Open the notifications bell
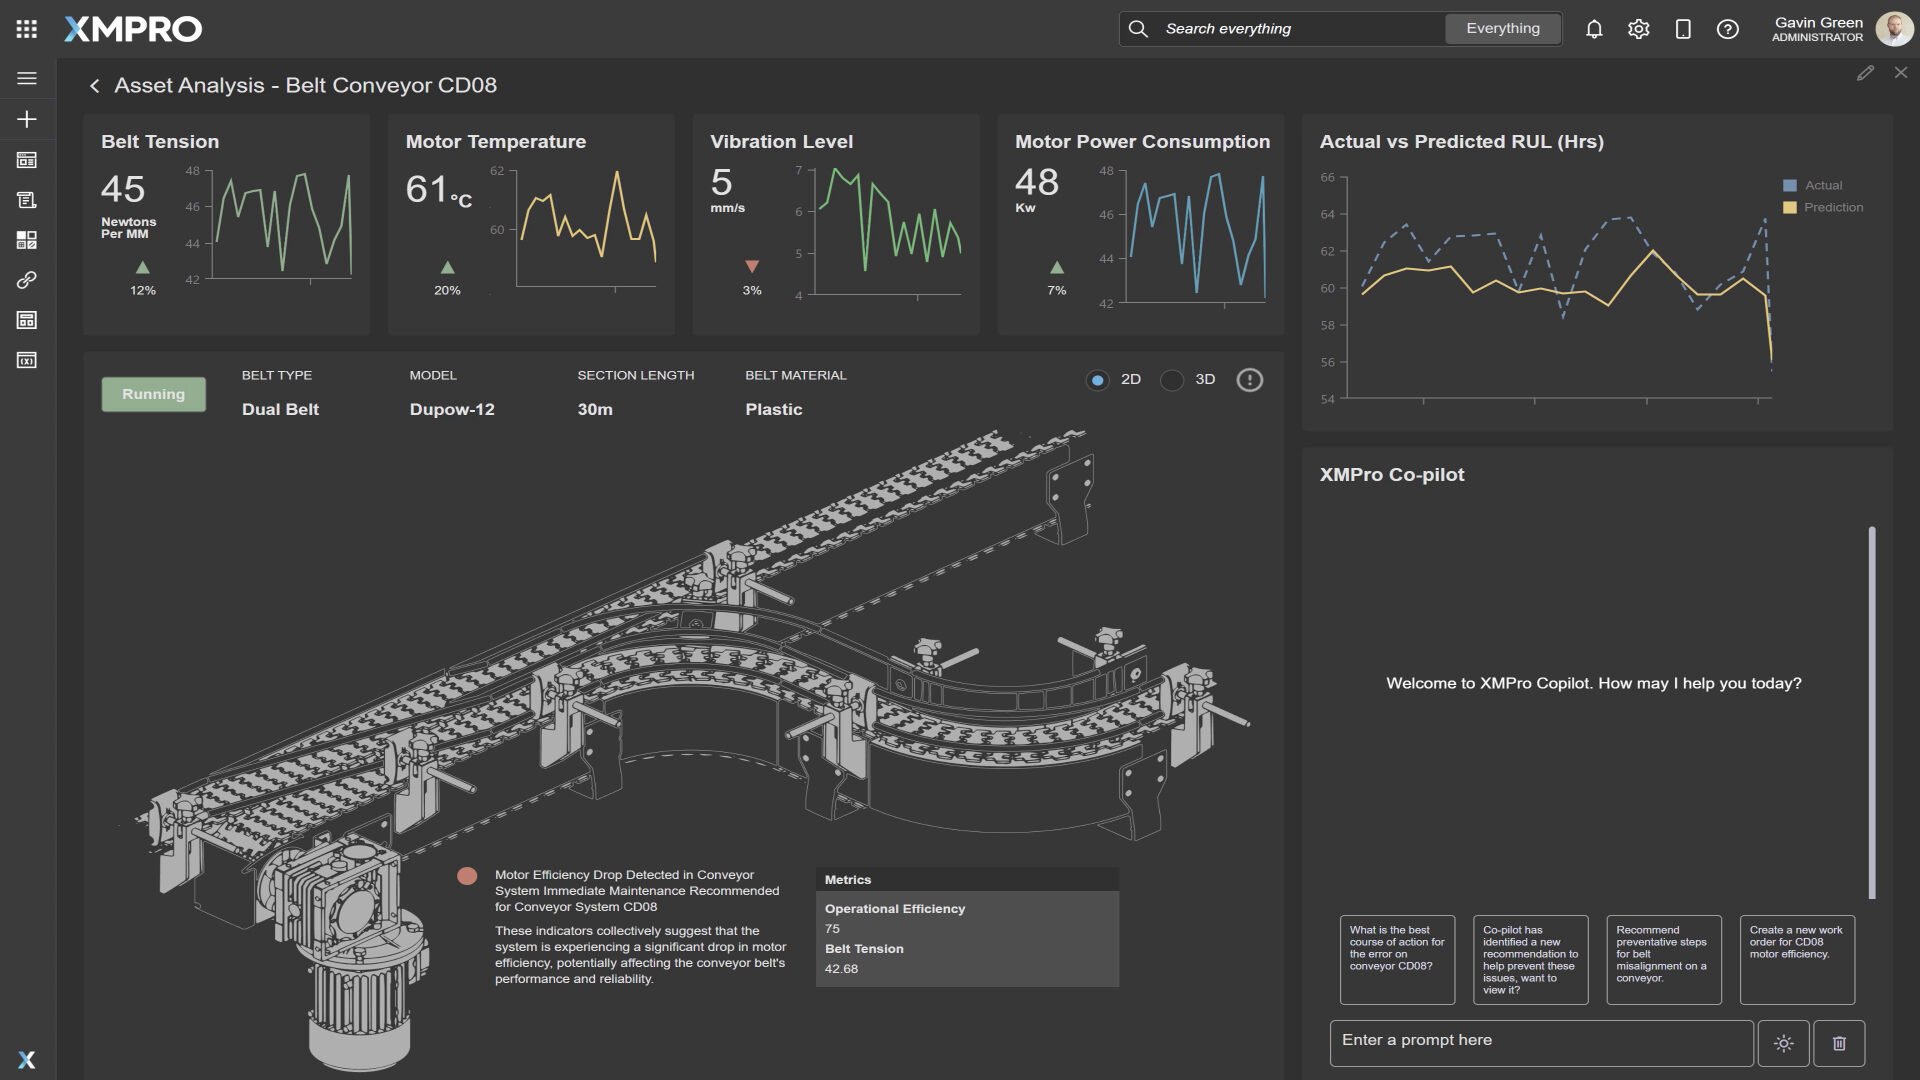Image resolution: width=1920 pixels, height=1080 pixels. 1594,29
